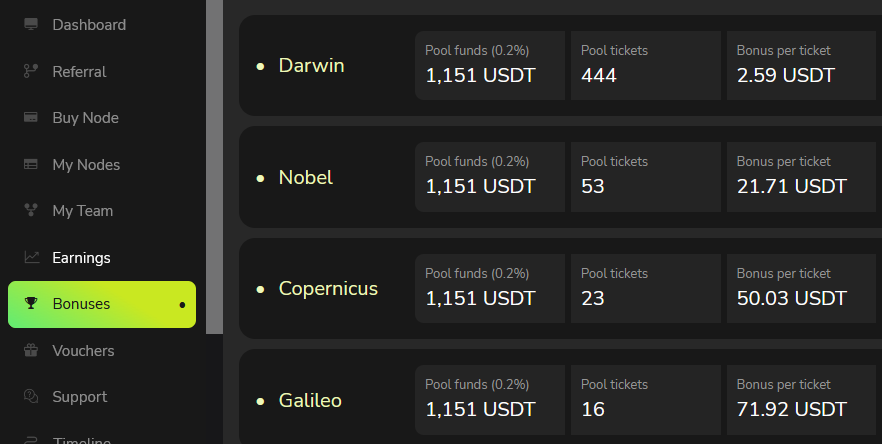Viewport: 882px width, 444px height.
Task: Click the Earnings chart icon
Action: (31, 257)
